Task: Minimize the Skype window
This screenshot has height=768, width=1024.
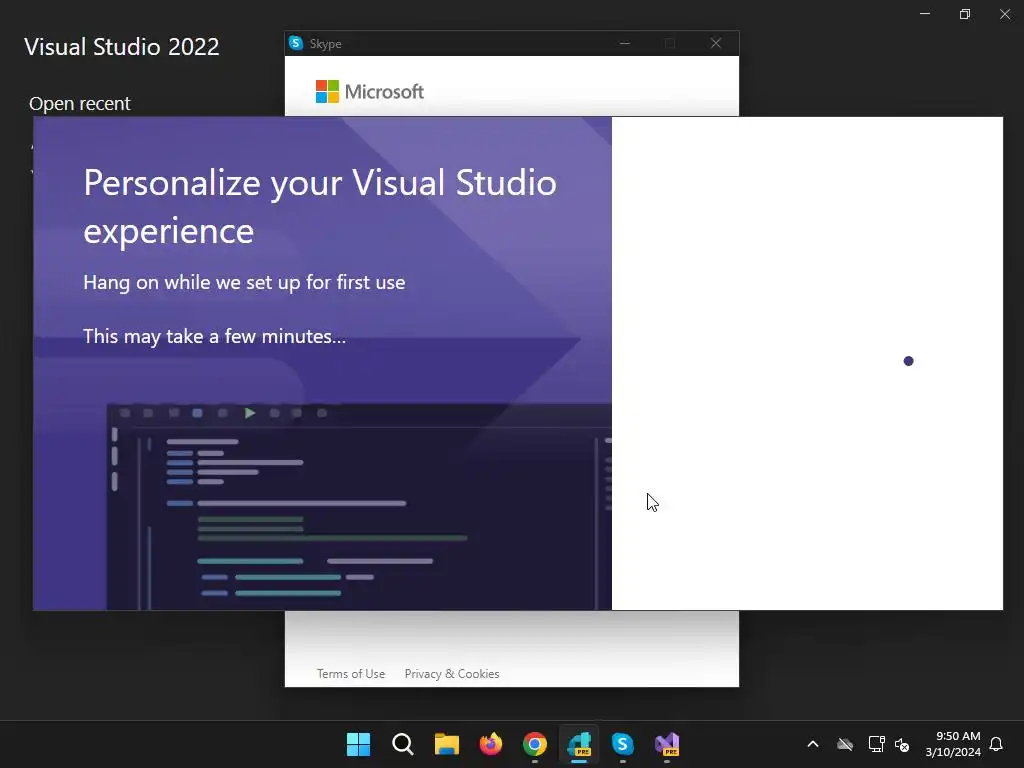Action: (x=625, y=43)
